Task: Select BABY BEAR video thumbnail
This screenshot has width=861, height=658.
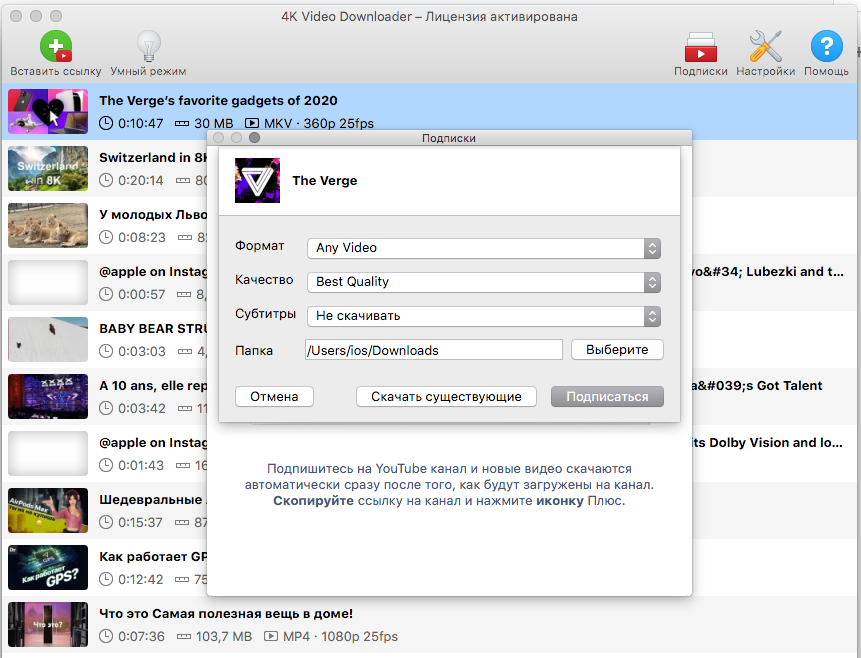Action: click(x=48, y=339)
